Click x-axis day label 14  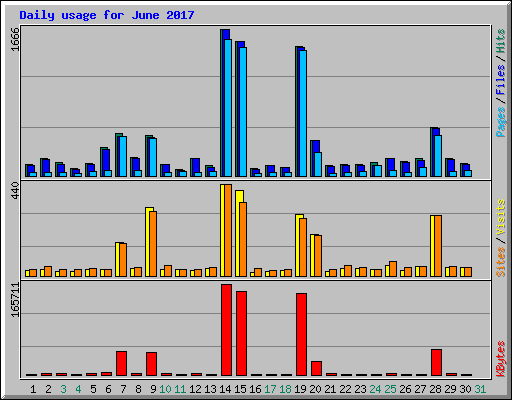point(225,389)
